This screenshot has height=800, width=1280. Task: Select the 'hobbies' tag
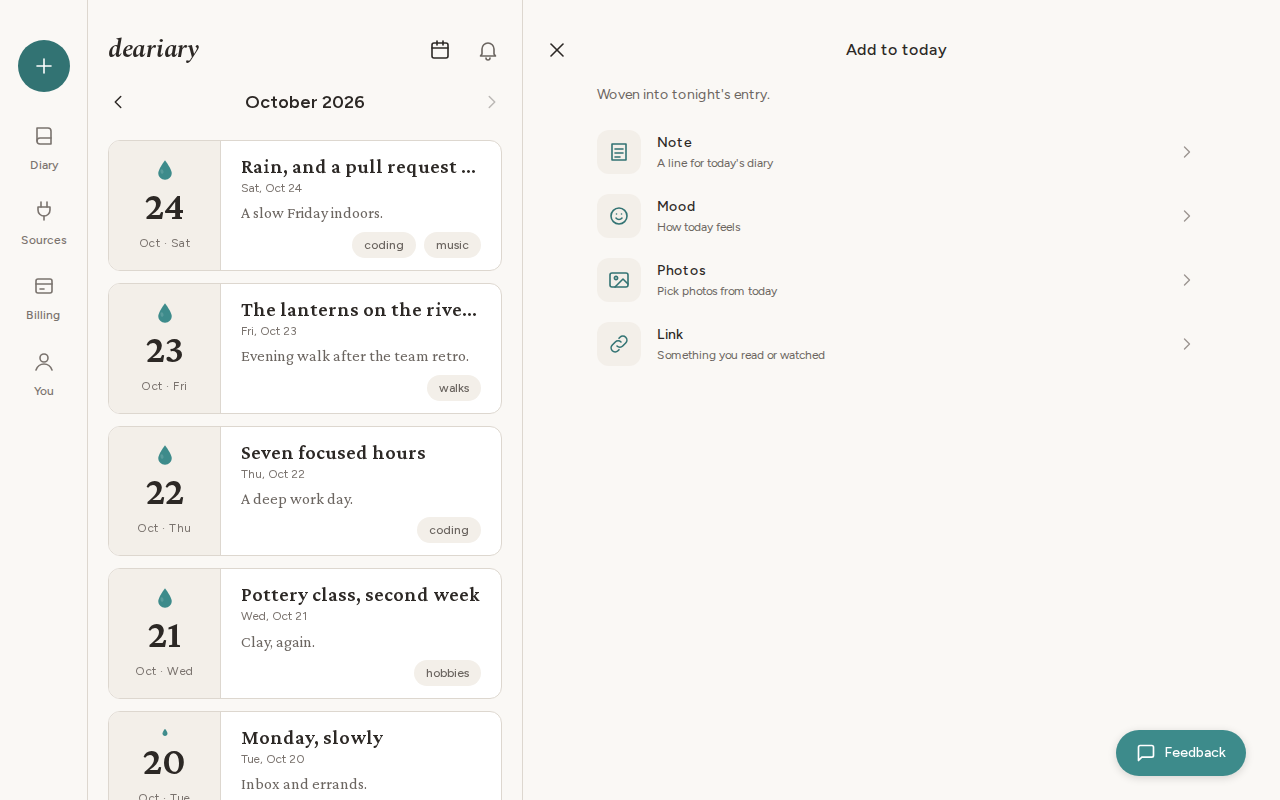(x=447, y=673)
